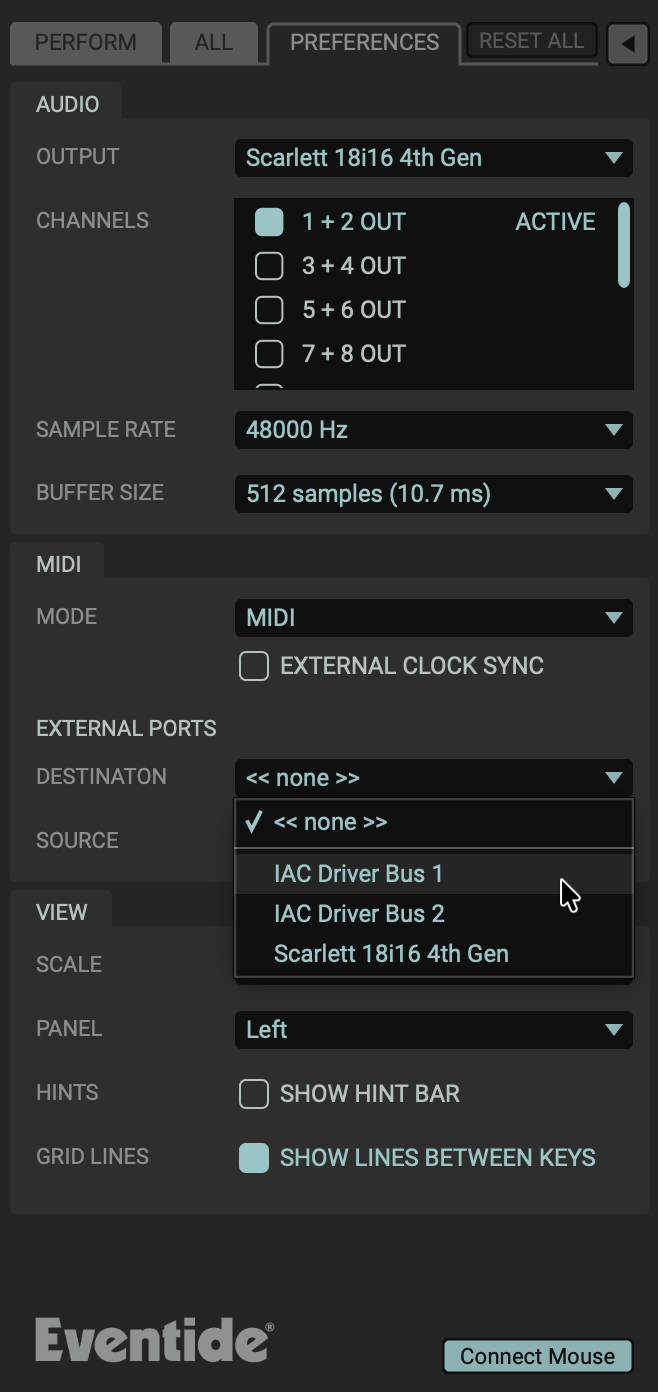Open the audio OUTPUT device dropdown
This screenshot has width=658, height=1392.
click(433, 158)
